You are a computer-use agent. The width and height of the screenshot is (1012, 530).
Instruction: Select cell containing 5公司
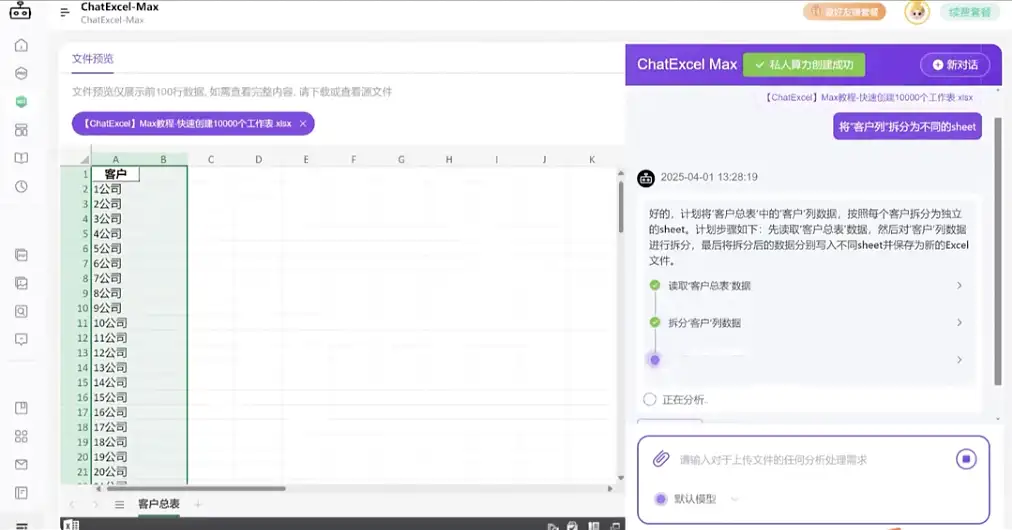(x=116, y=249)
